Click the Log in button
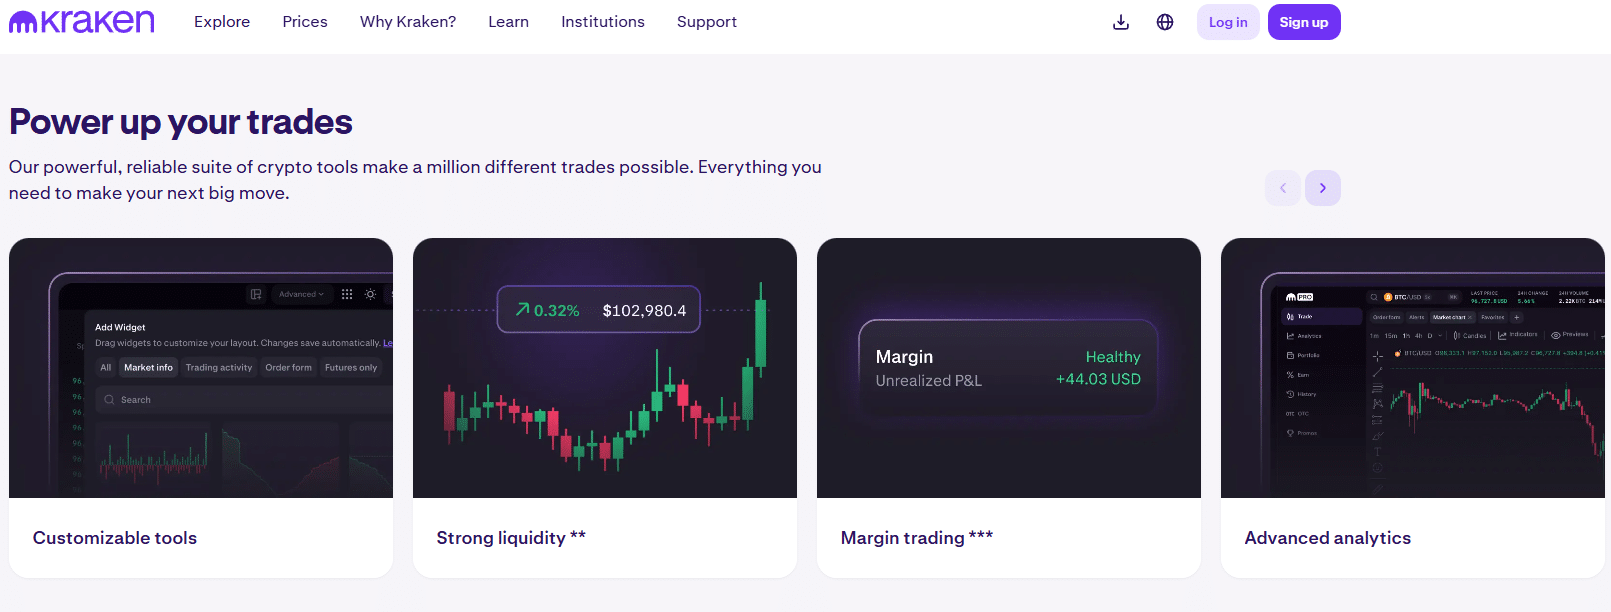Screen dimensions: 1611x612 coord(1228,22)
